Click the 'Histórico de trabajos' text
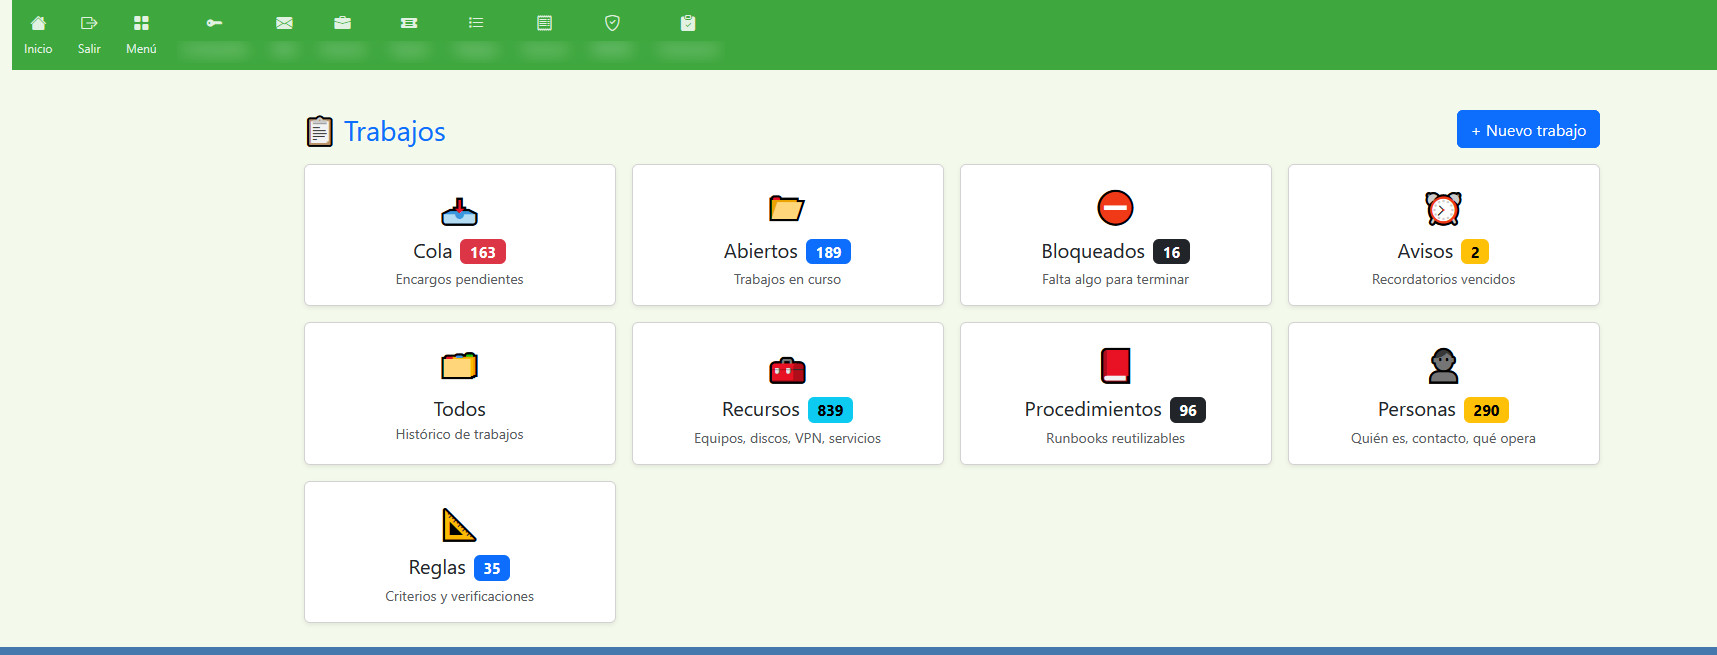Image resolution: width=1717 pixels, height=655 pixels. pos(460,434)
